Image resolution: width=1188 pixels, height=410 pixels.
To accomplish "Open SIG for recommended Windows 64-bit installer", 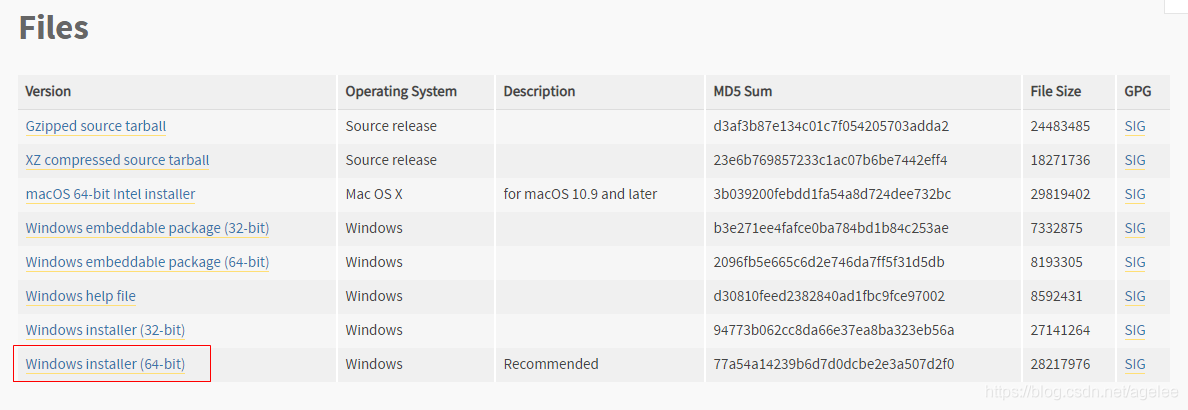I will click(x=1135, y=365).
